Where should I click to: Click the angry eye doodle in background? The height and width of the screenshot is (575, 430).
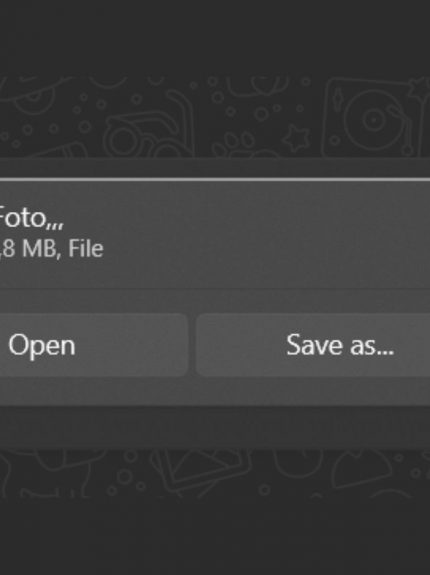point(35,95)
